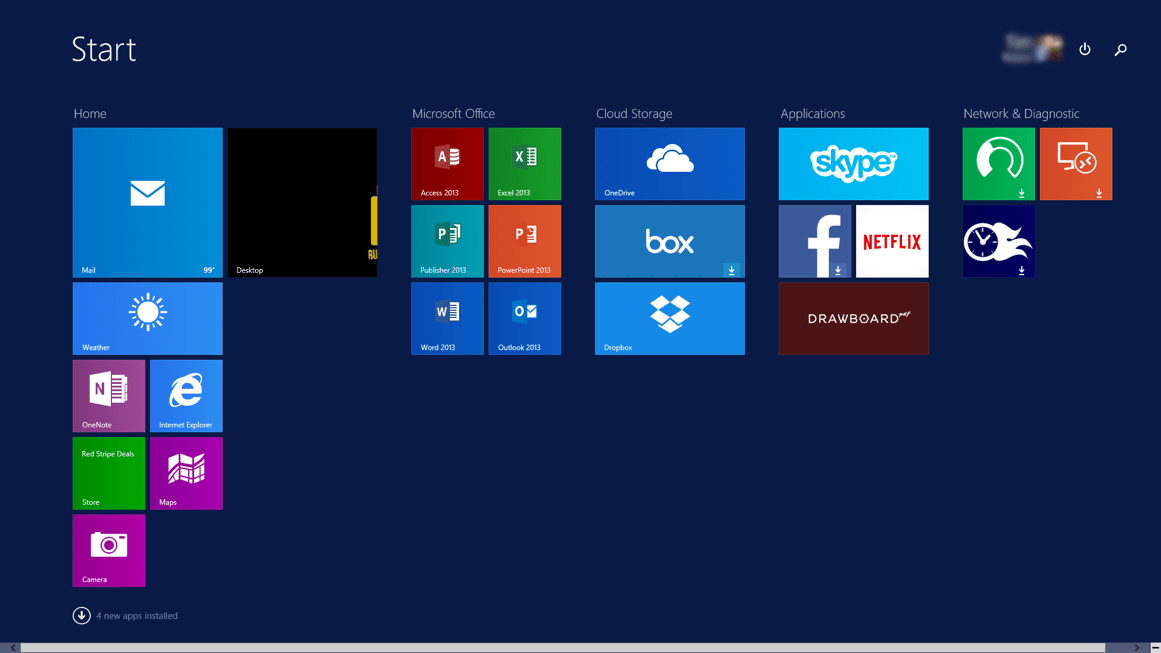Screen dimensions: 1161x653
Task: Click the search magnifier button
Action: click(x=1120, y=49)
